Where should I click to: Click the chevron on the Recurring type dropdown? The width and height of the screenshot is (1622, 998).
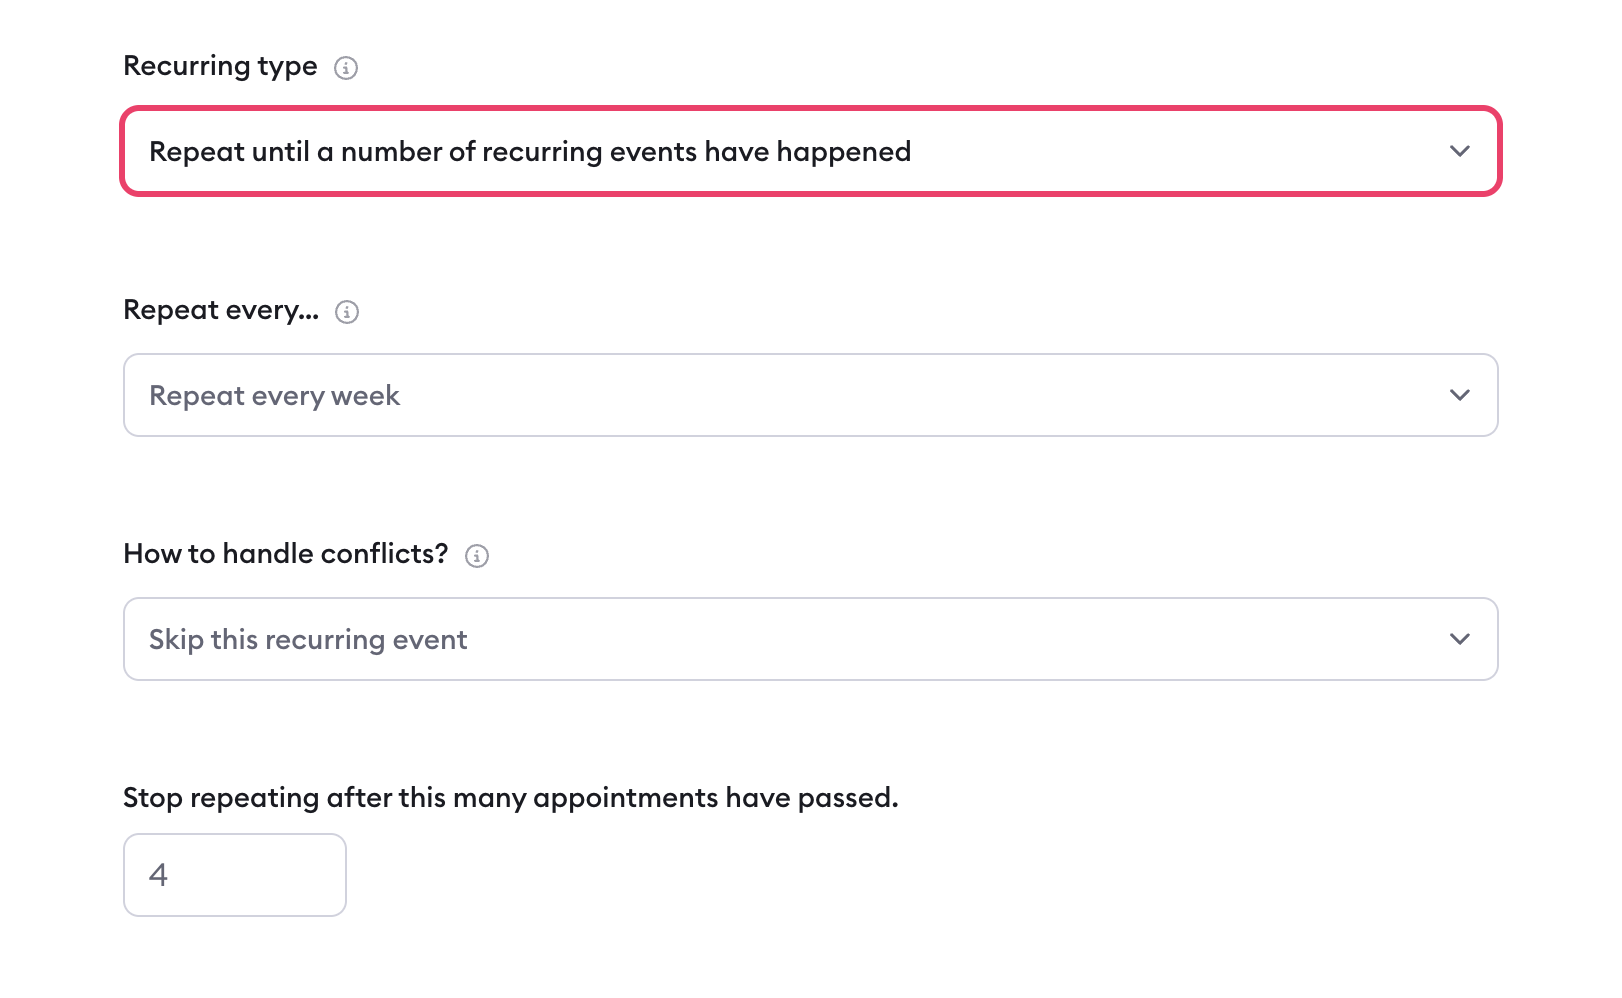point(1459,151)
